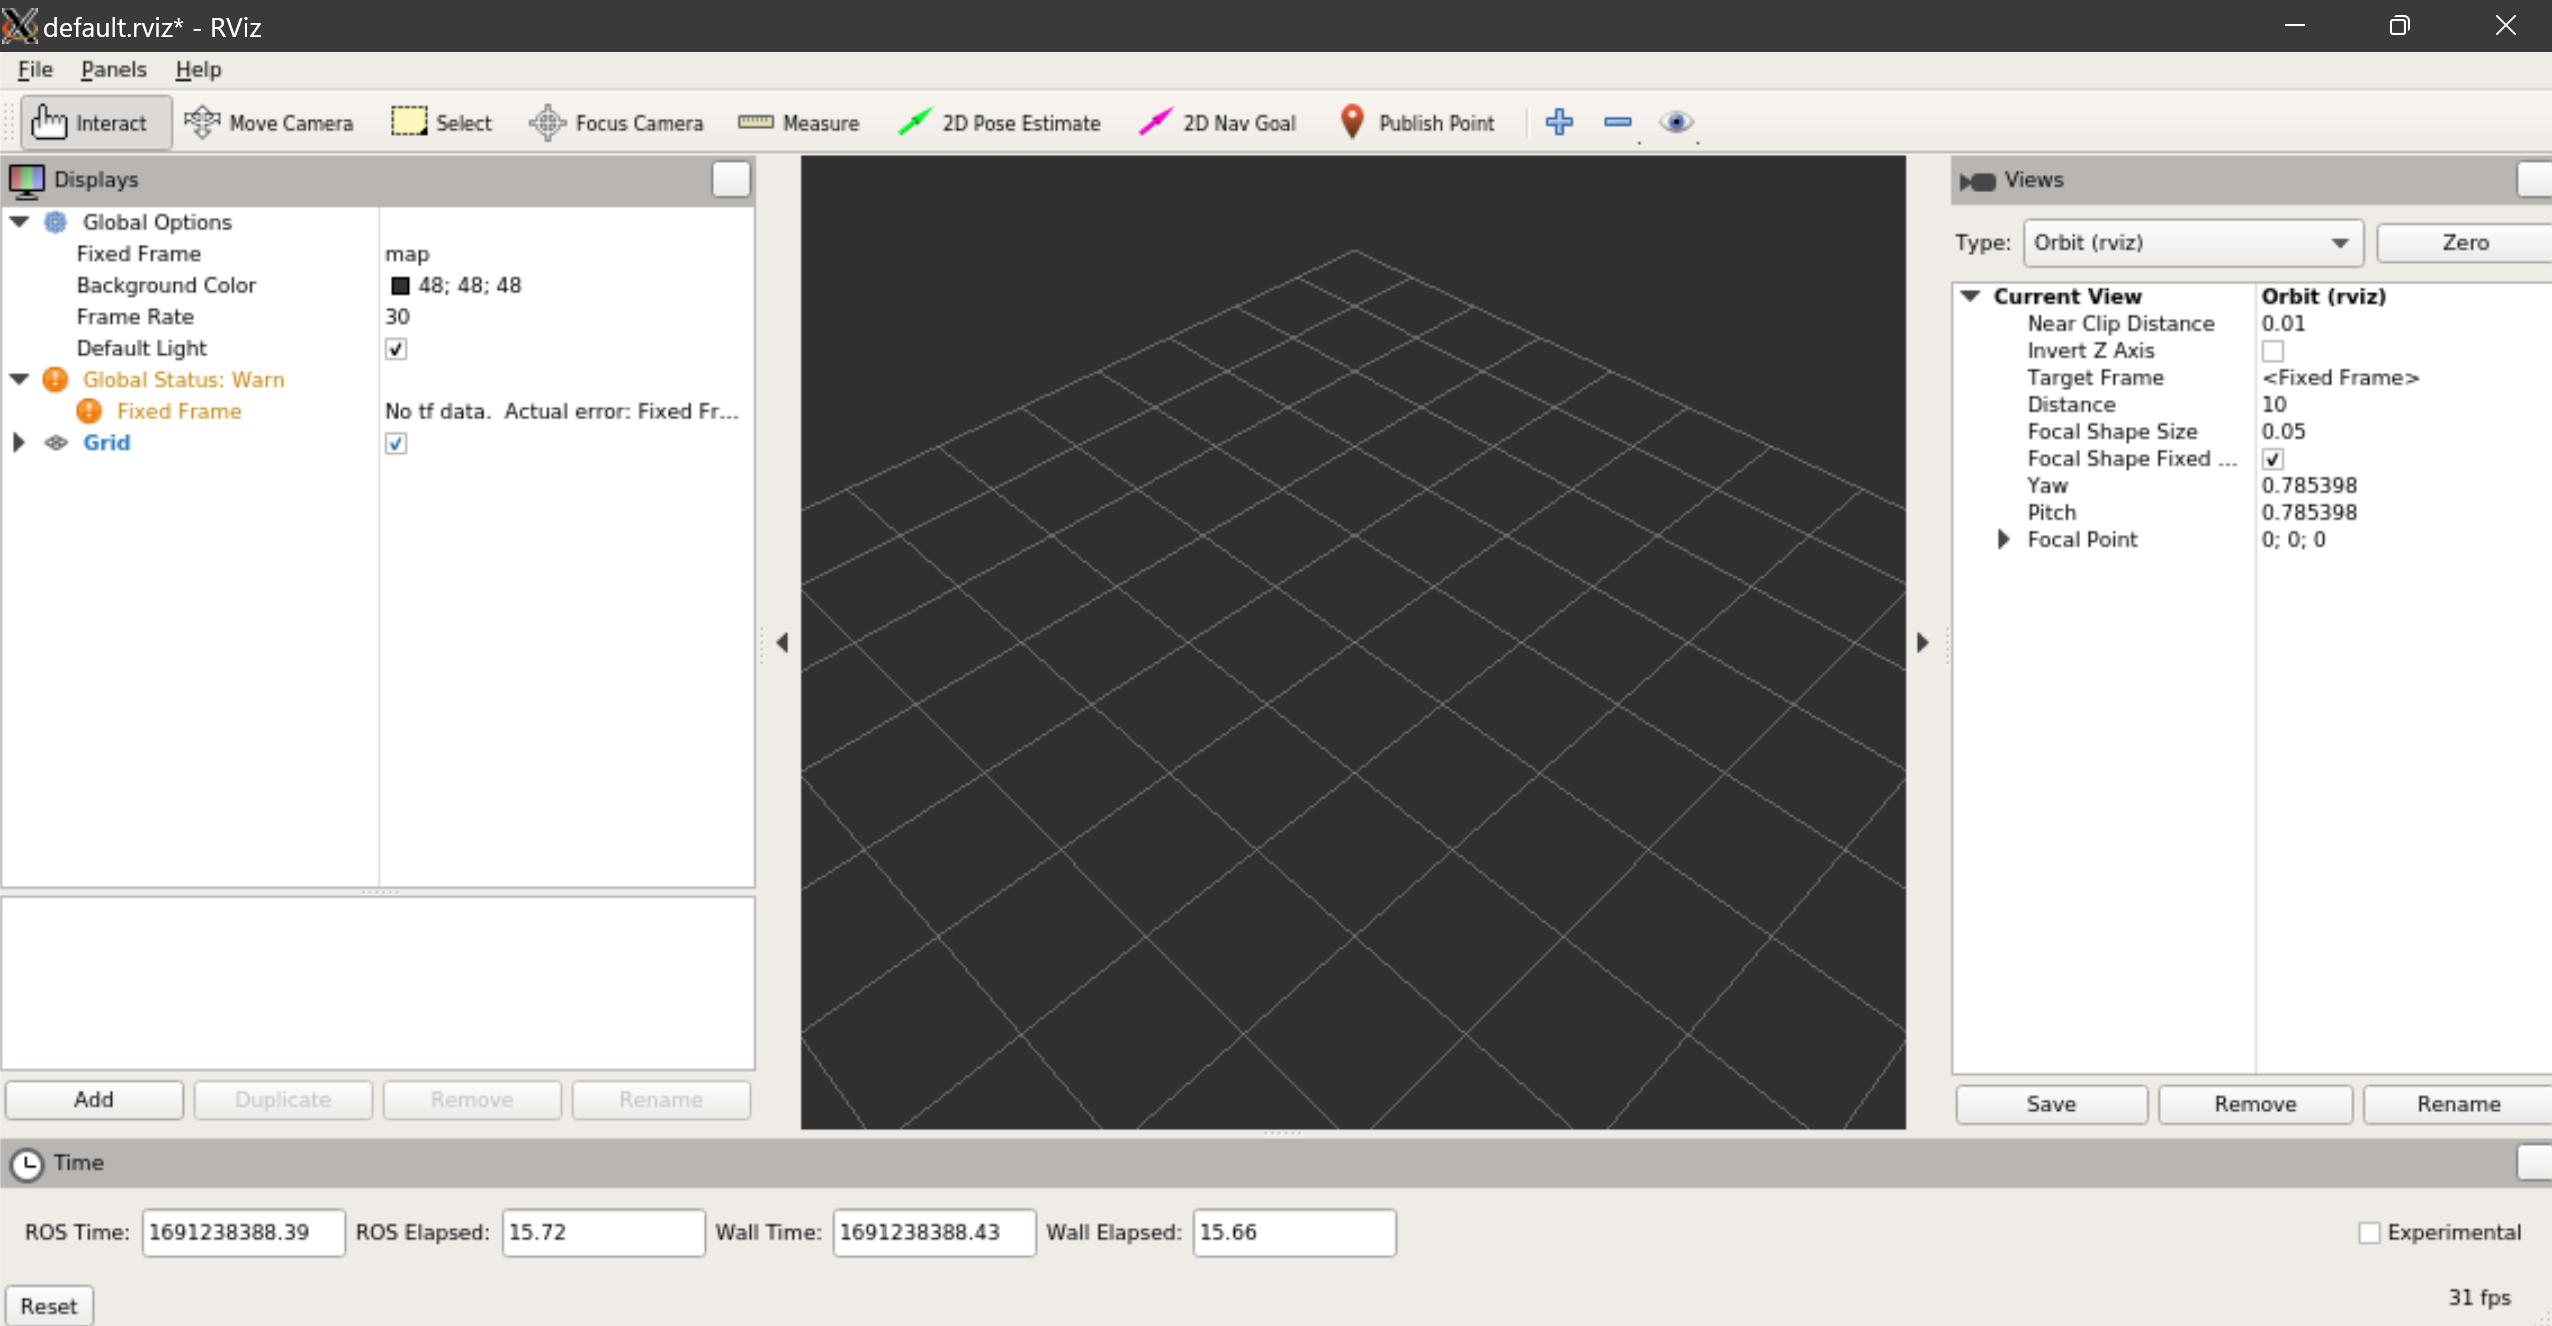Click the ROS Time input field
2552x1326 pixels.
[243, 1232]
